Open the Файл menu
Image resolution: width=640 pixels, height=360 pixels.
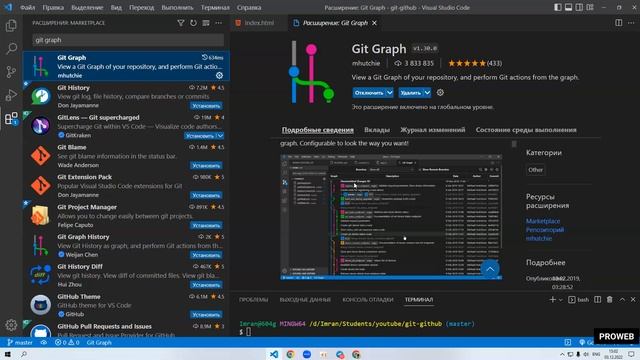coord(27,7)
